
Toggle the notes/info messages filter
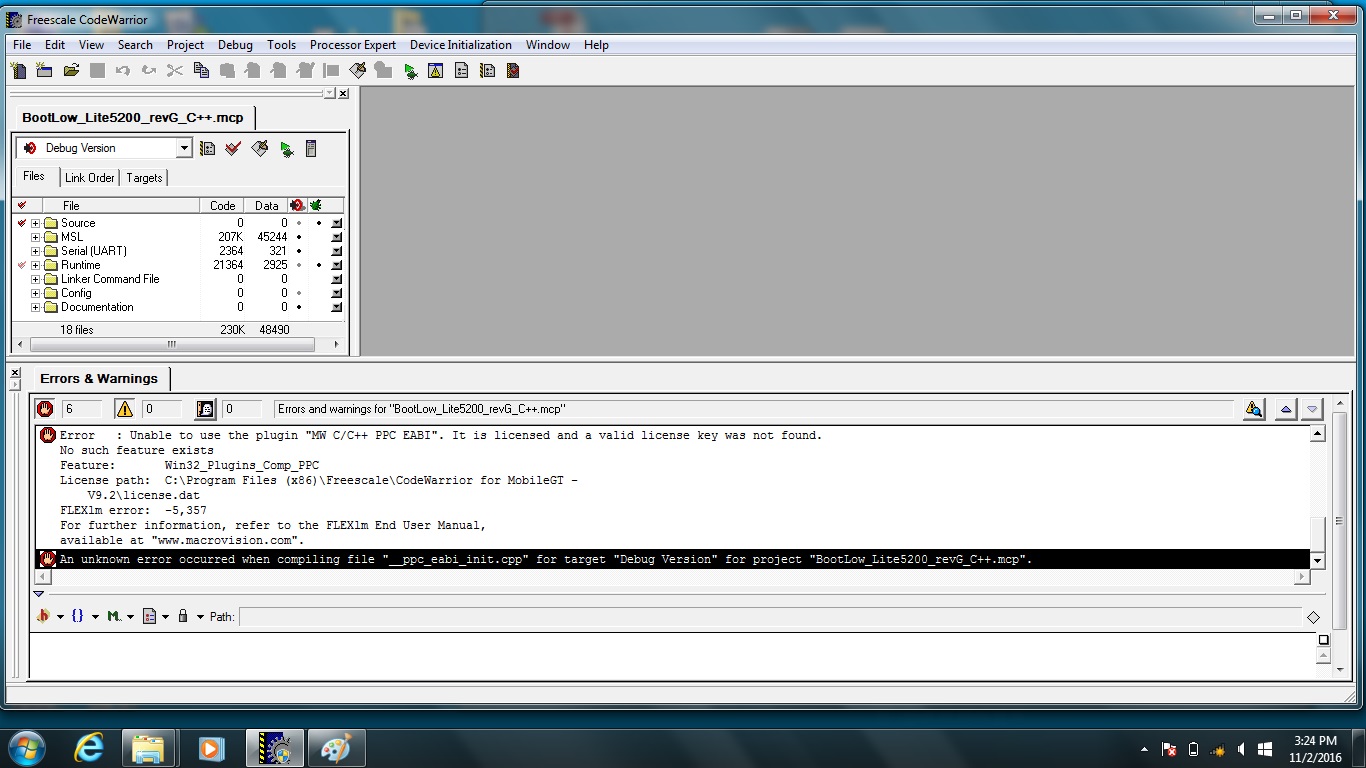pos(205,408)
